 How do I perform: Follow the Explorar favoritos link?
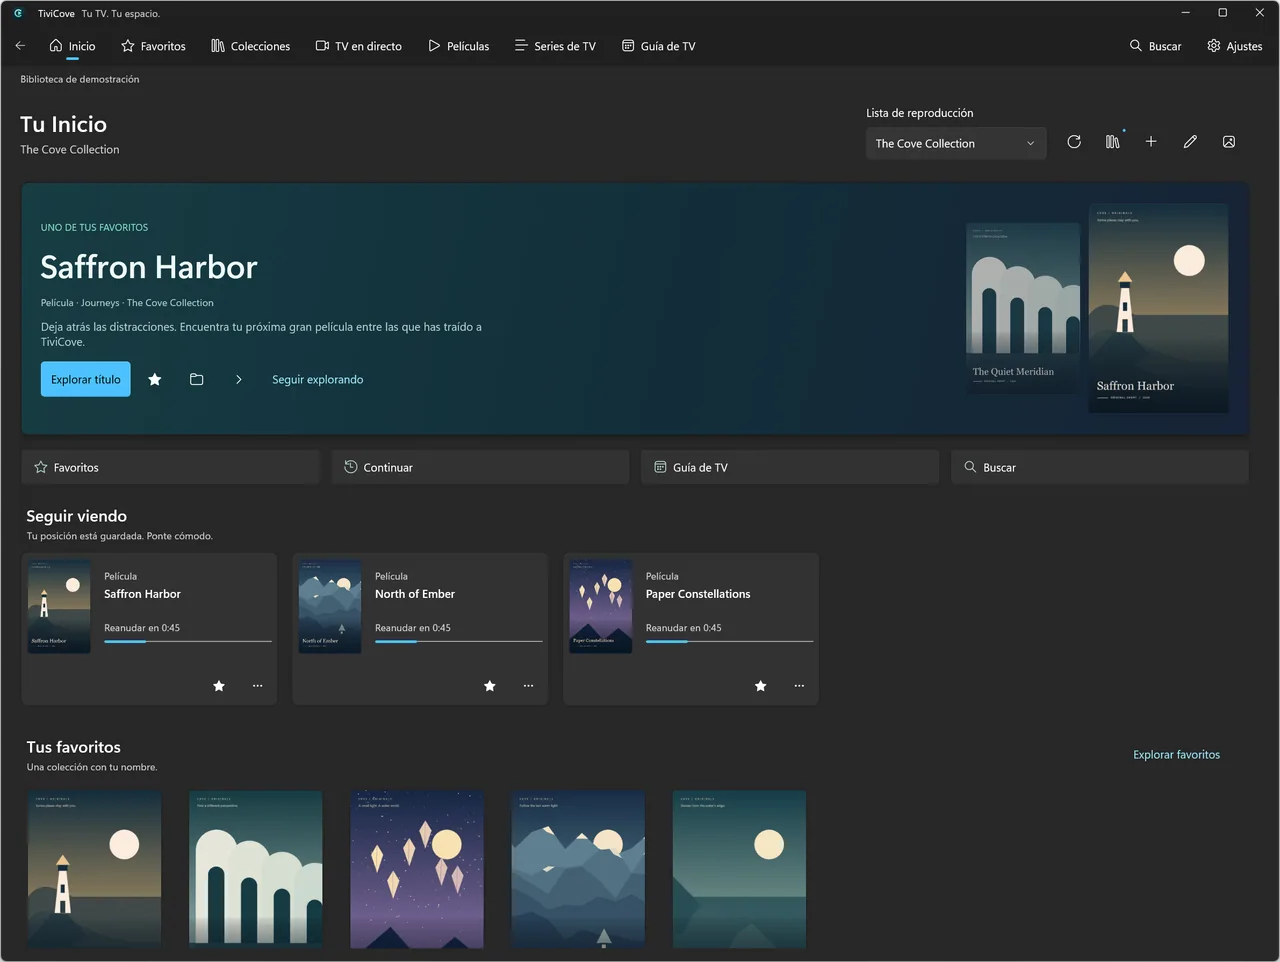1176,755
